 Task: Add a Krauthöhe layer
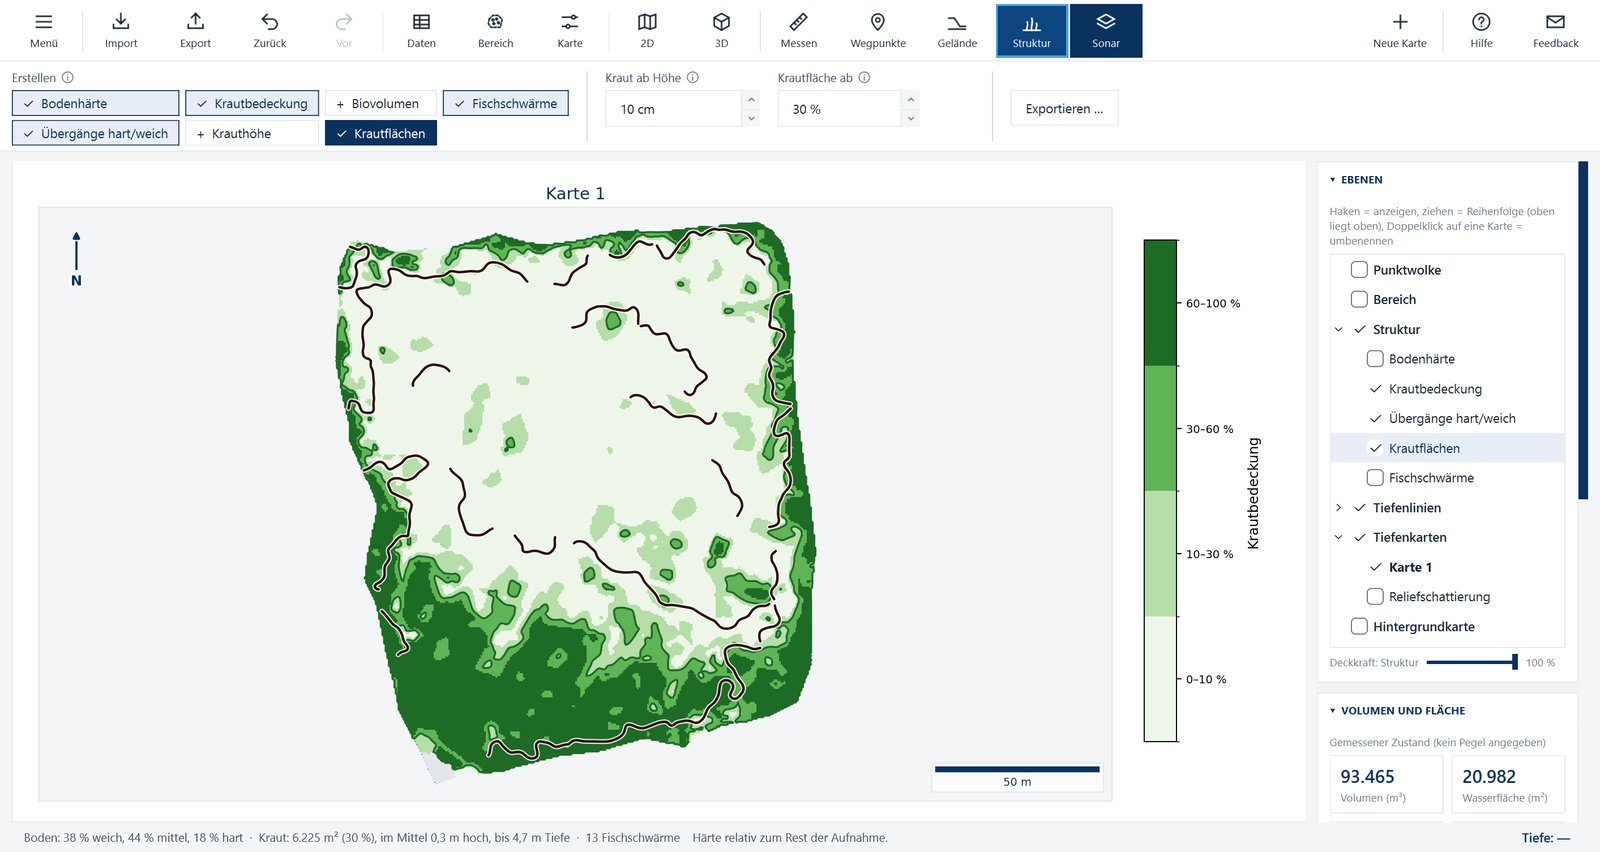coord(252,133)
